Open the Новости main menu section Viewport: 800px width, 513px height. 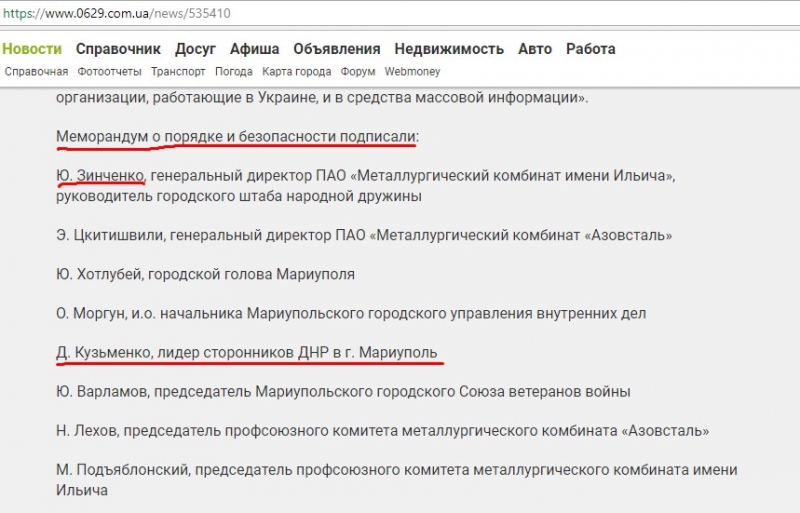32,49
